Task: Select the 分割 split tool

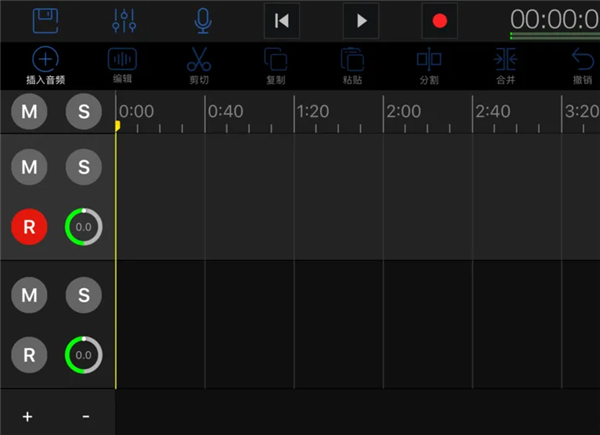Action: tap(429, 64)
